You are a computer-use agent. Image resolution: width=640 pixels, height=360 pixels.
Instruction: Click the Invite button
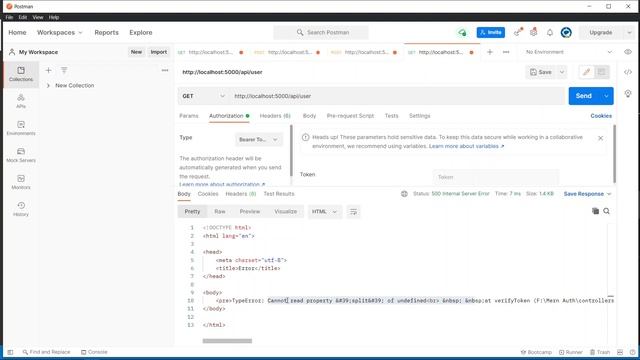point(491,32)
